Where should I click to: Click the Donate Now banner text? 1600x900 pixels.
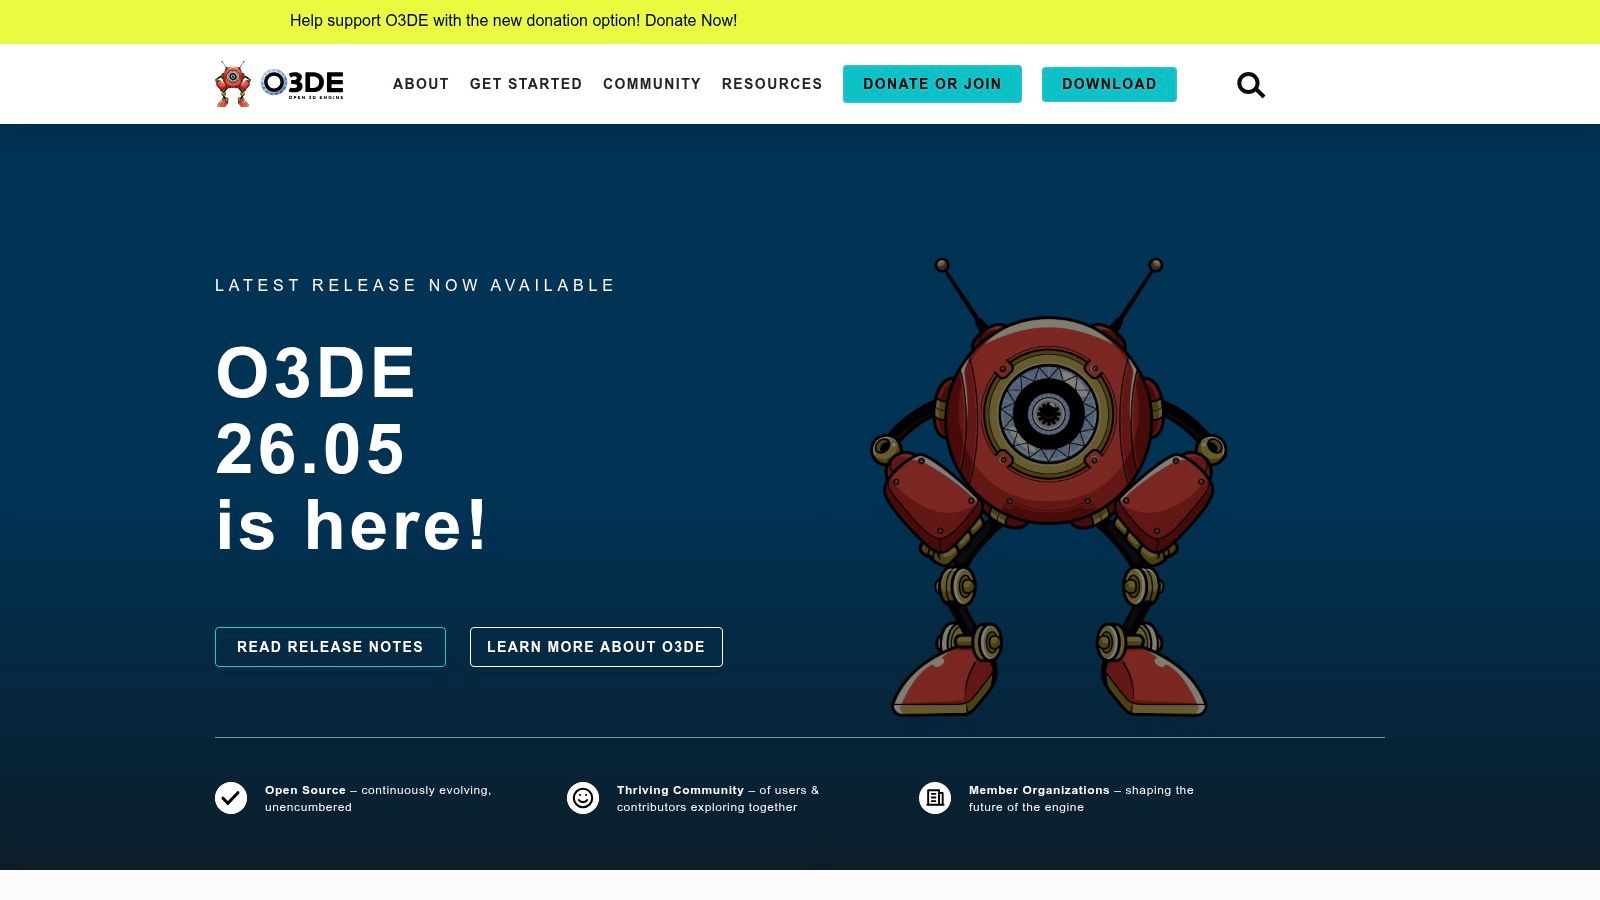tap(691, 20)
